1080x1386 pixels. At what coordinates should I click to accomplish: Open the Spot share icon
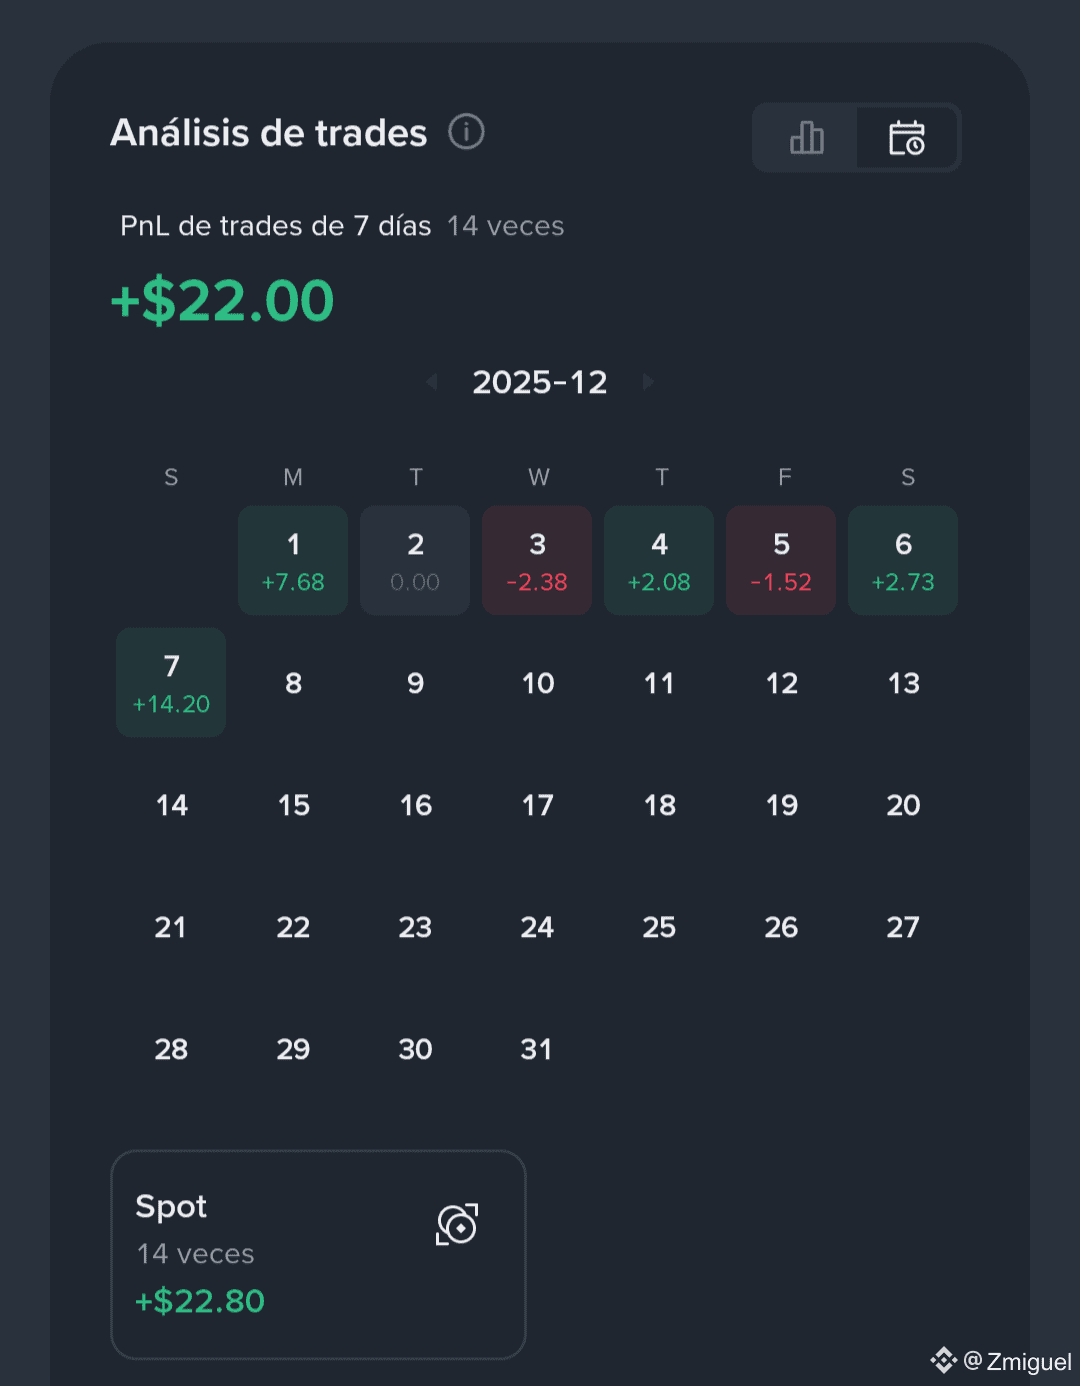click(457, 1224)
